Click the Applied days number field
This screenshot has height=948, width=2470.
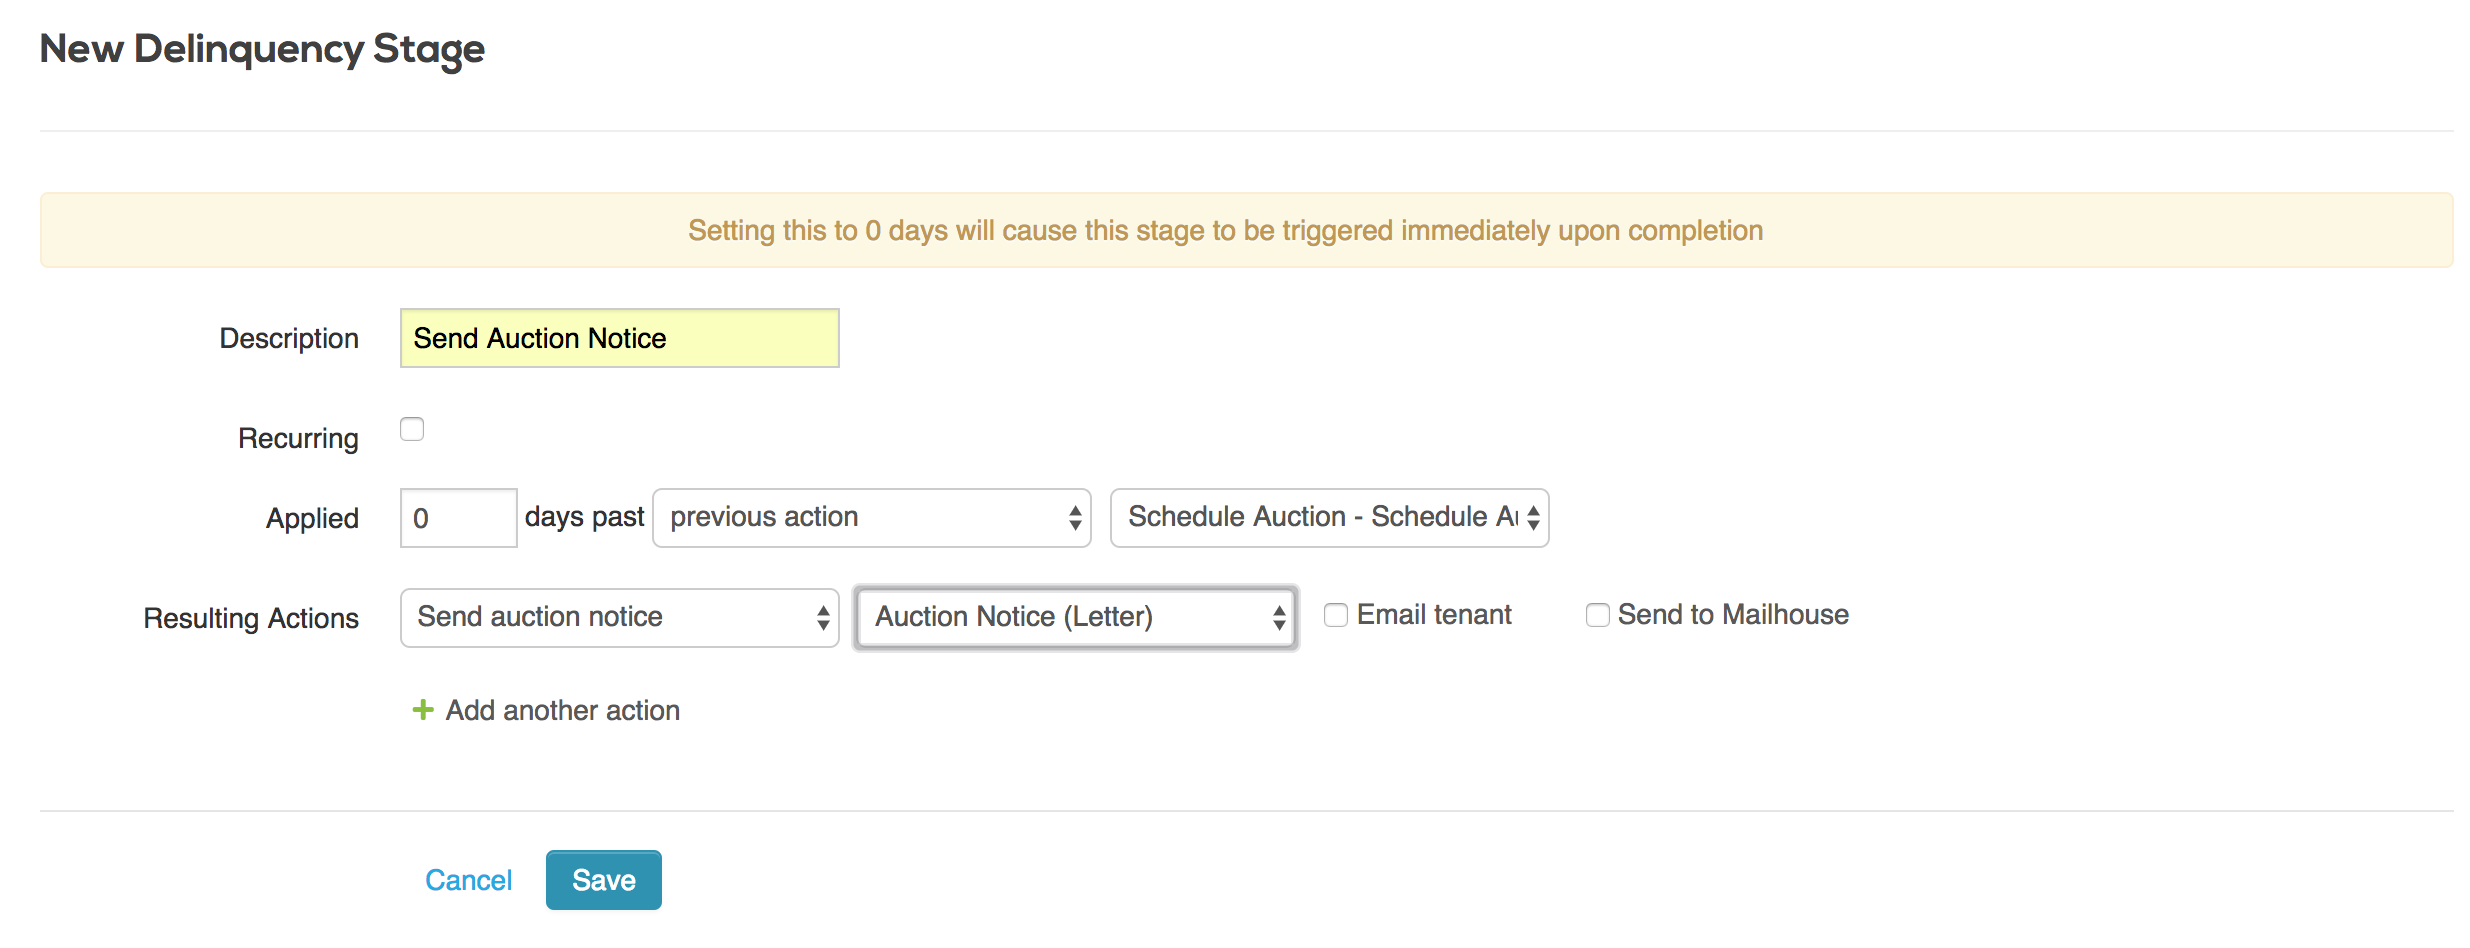pos(458,518)
